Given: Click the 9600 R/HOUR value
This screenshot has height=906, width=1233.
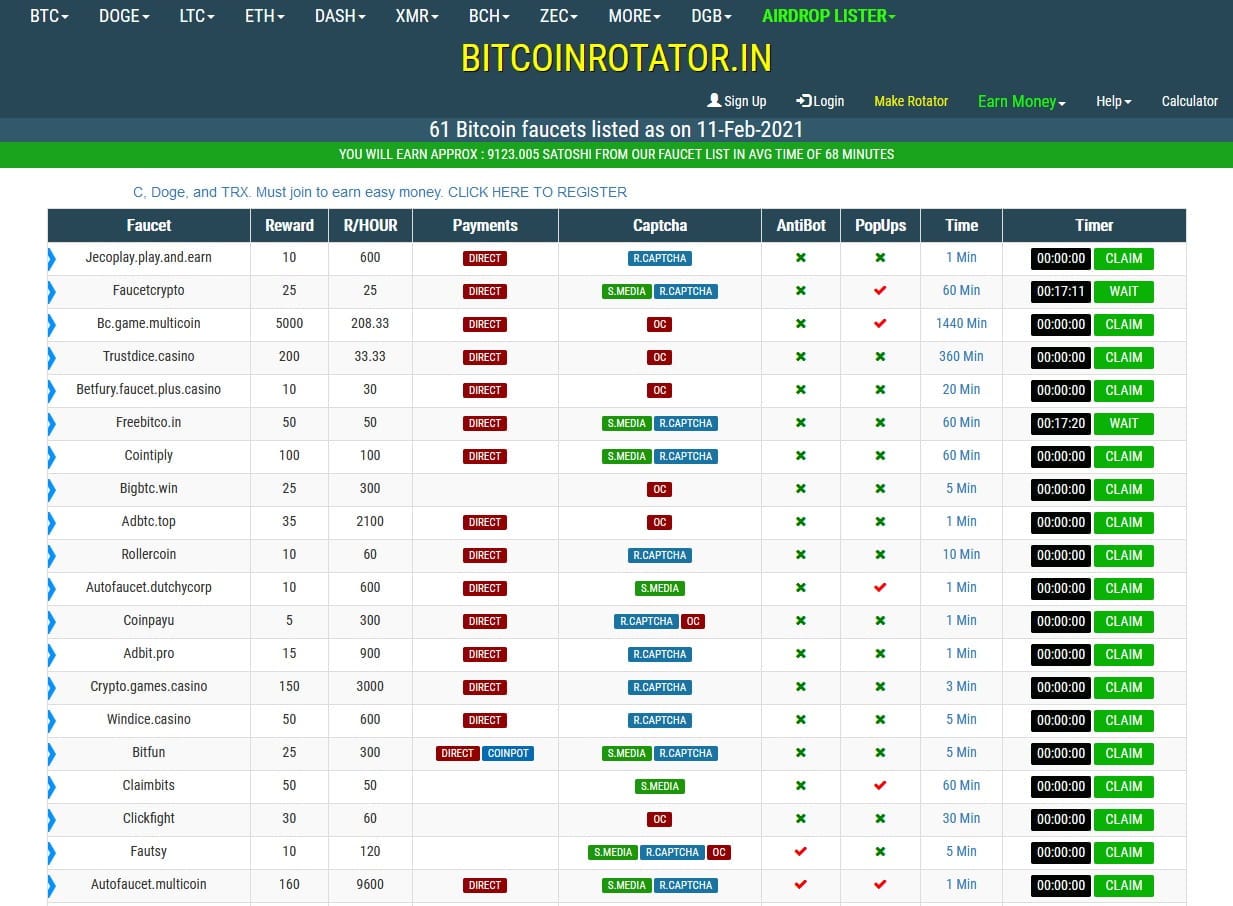Looking at the screenshot, I should pos(370,884).
